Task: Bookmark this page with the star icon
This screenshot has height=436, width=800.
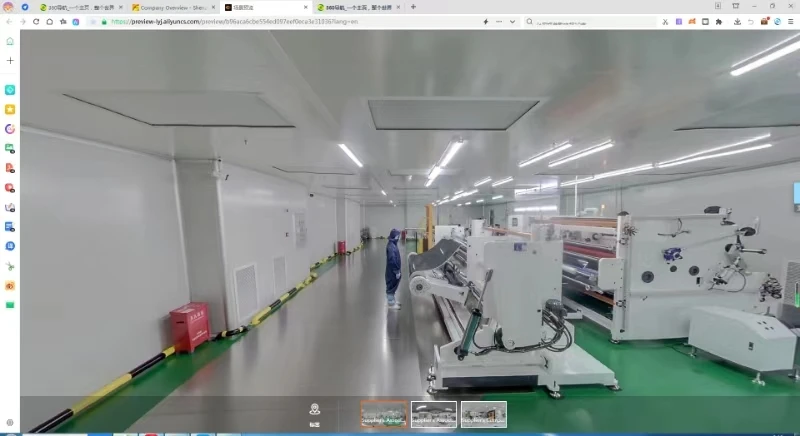Action: 63,21
